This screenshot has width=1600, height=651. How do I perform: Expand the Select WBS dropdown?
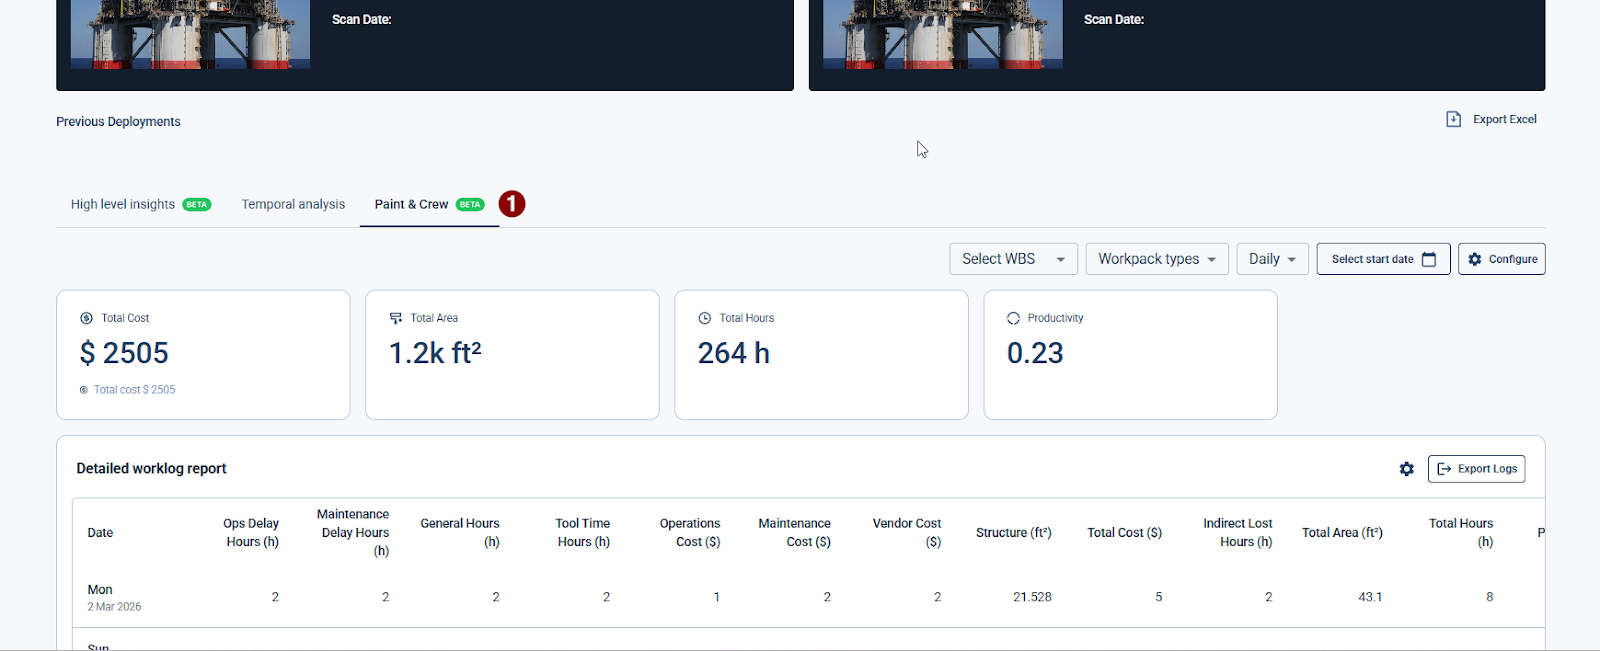pos(1013,259)
